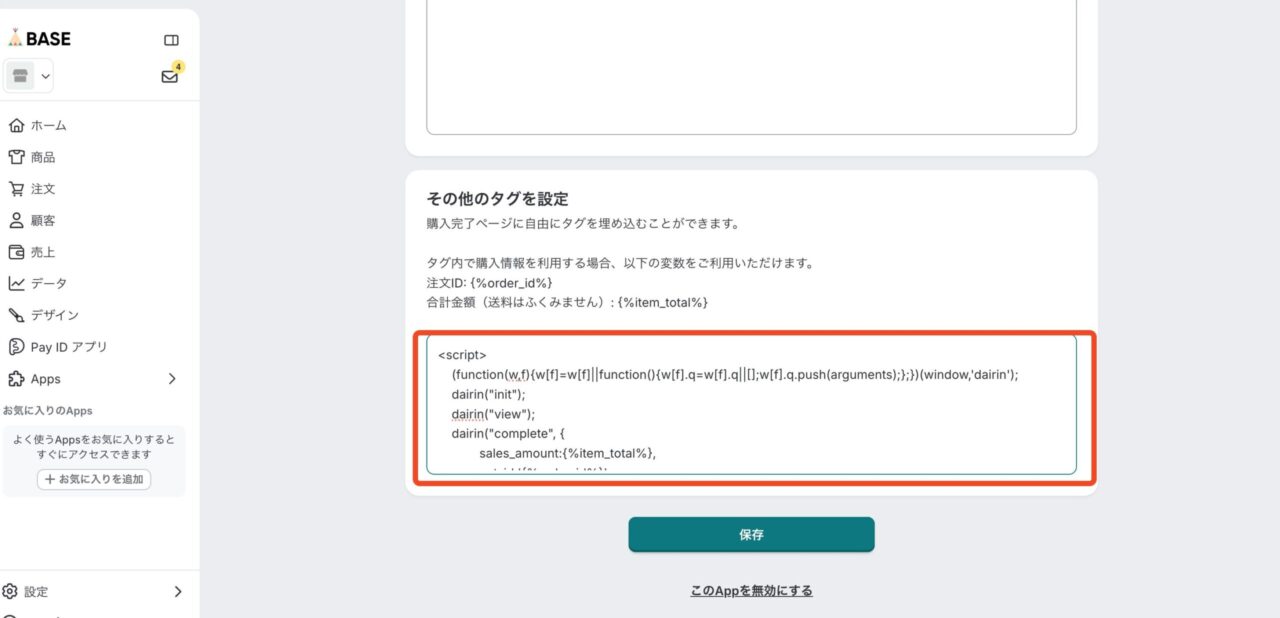Viewport: 1280px width, 618px height.
Task: Open the Apps menu item
Action: 45,379
